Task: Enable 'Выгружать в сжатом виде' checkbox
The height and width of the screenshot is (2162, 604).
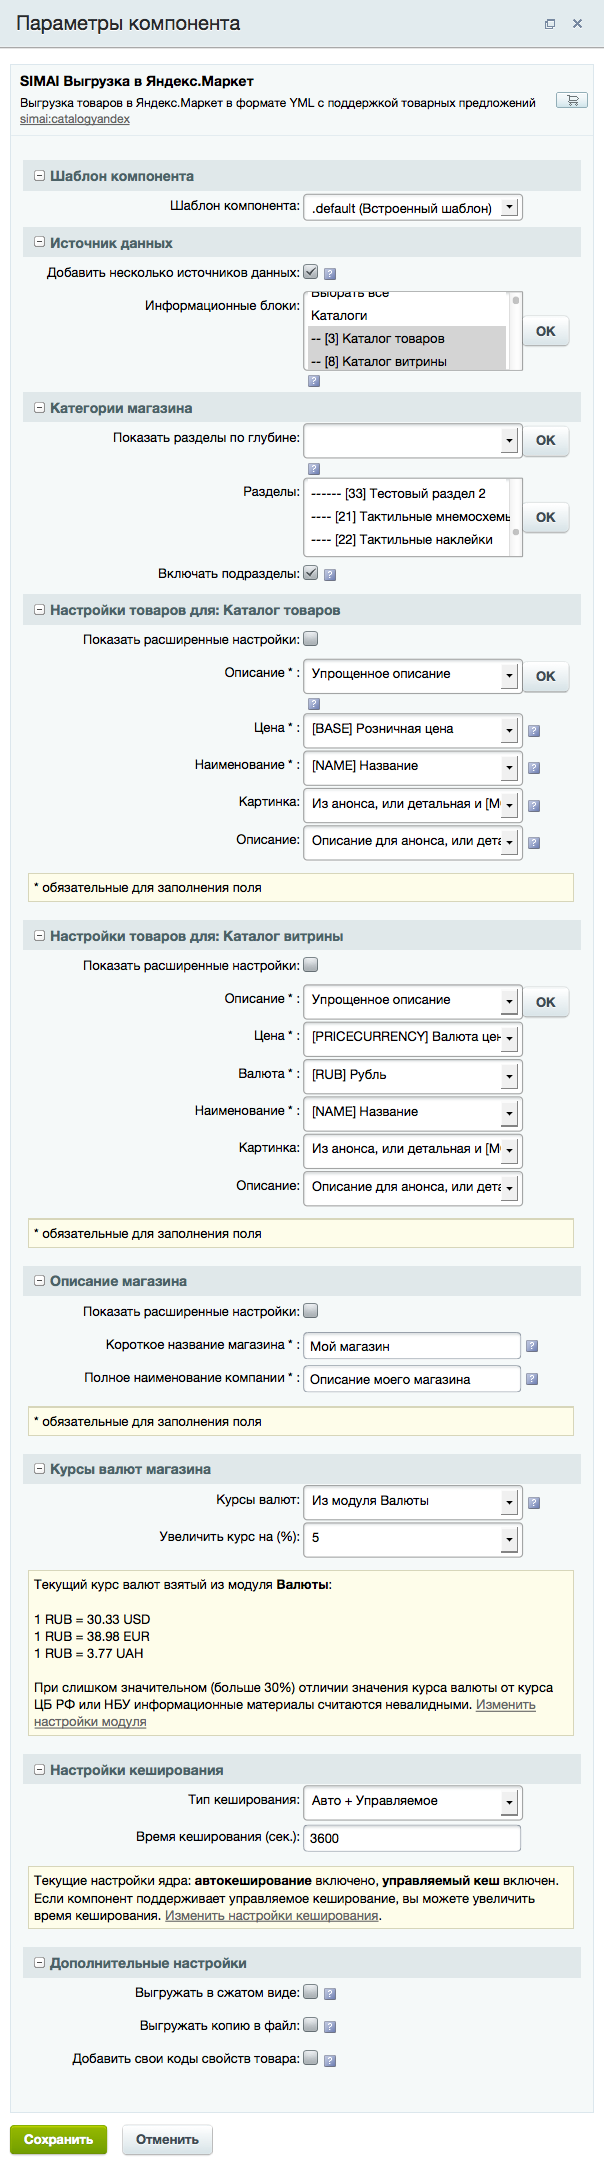Action: click(311, 1992)
